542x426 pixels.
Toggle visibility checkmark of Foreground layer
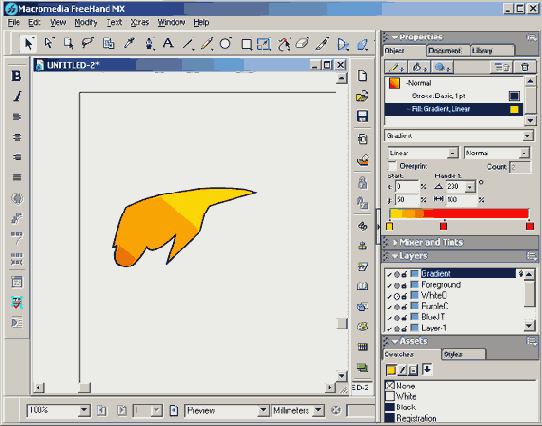(390, 285)
